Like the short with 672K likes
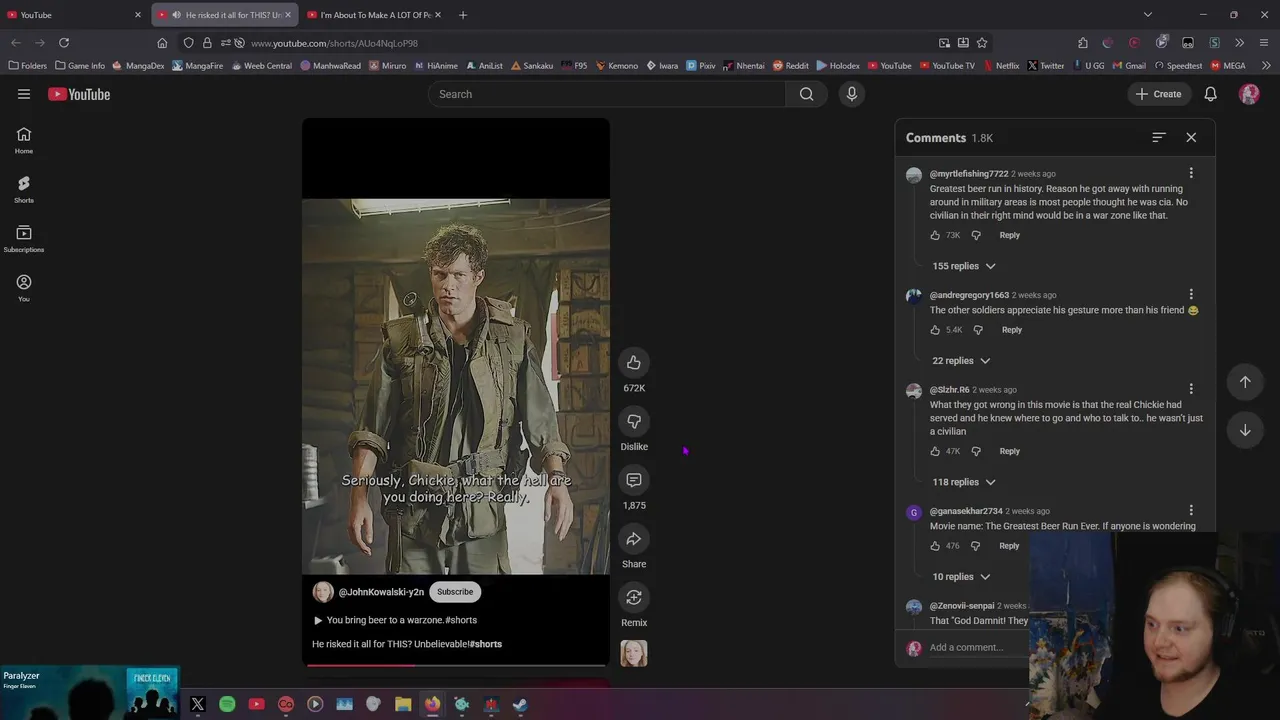This screenshot has height=720, width=1280. (x=634, y=362)
